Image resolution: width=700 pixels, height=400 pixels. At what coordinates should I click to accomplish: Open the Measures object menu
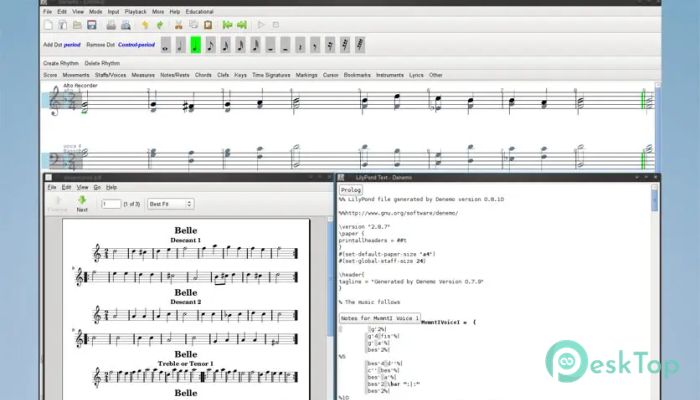click(143, 75)
